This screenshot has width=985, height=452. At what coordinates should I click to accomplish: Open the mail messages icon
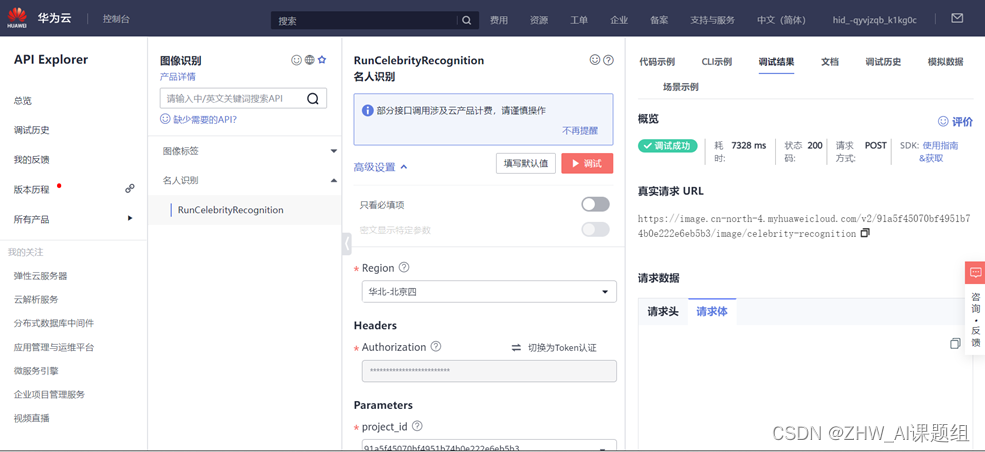(957, 18)
